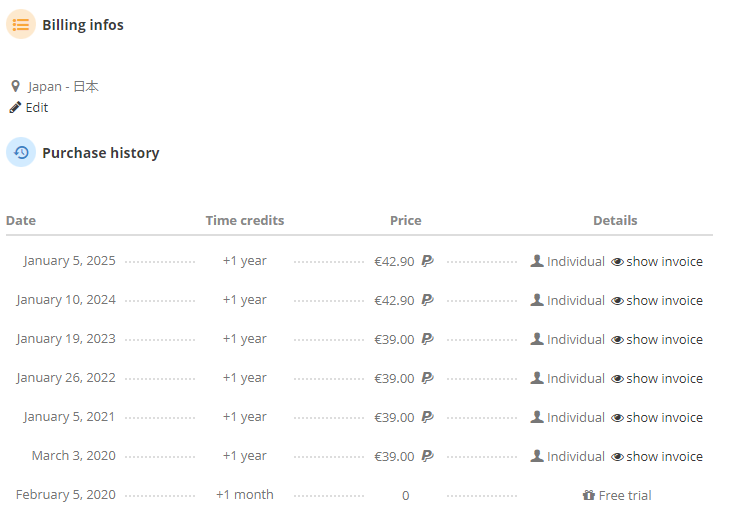
Task: Click the PayPal icon for January 5, 2025
Action: click(427, 261)
